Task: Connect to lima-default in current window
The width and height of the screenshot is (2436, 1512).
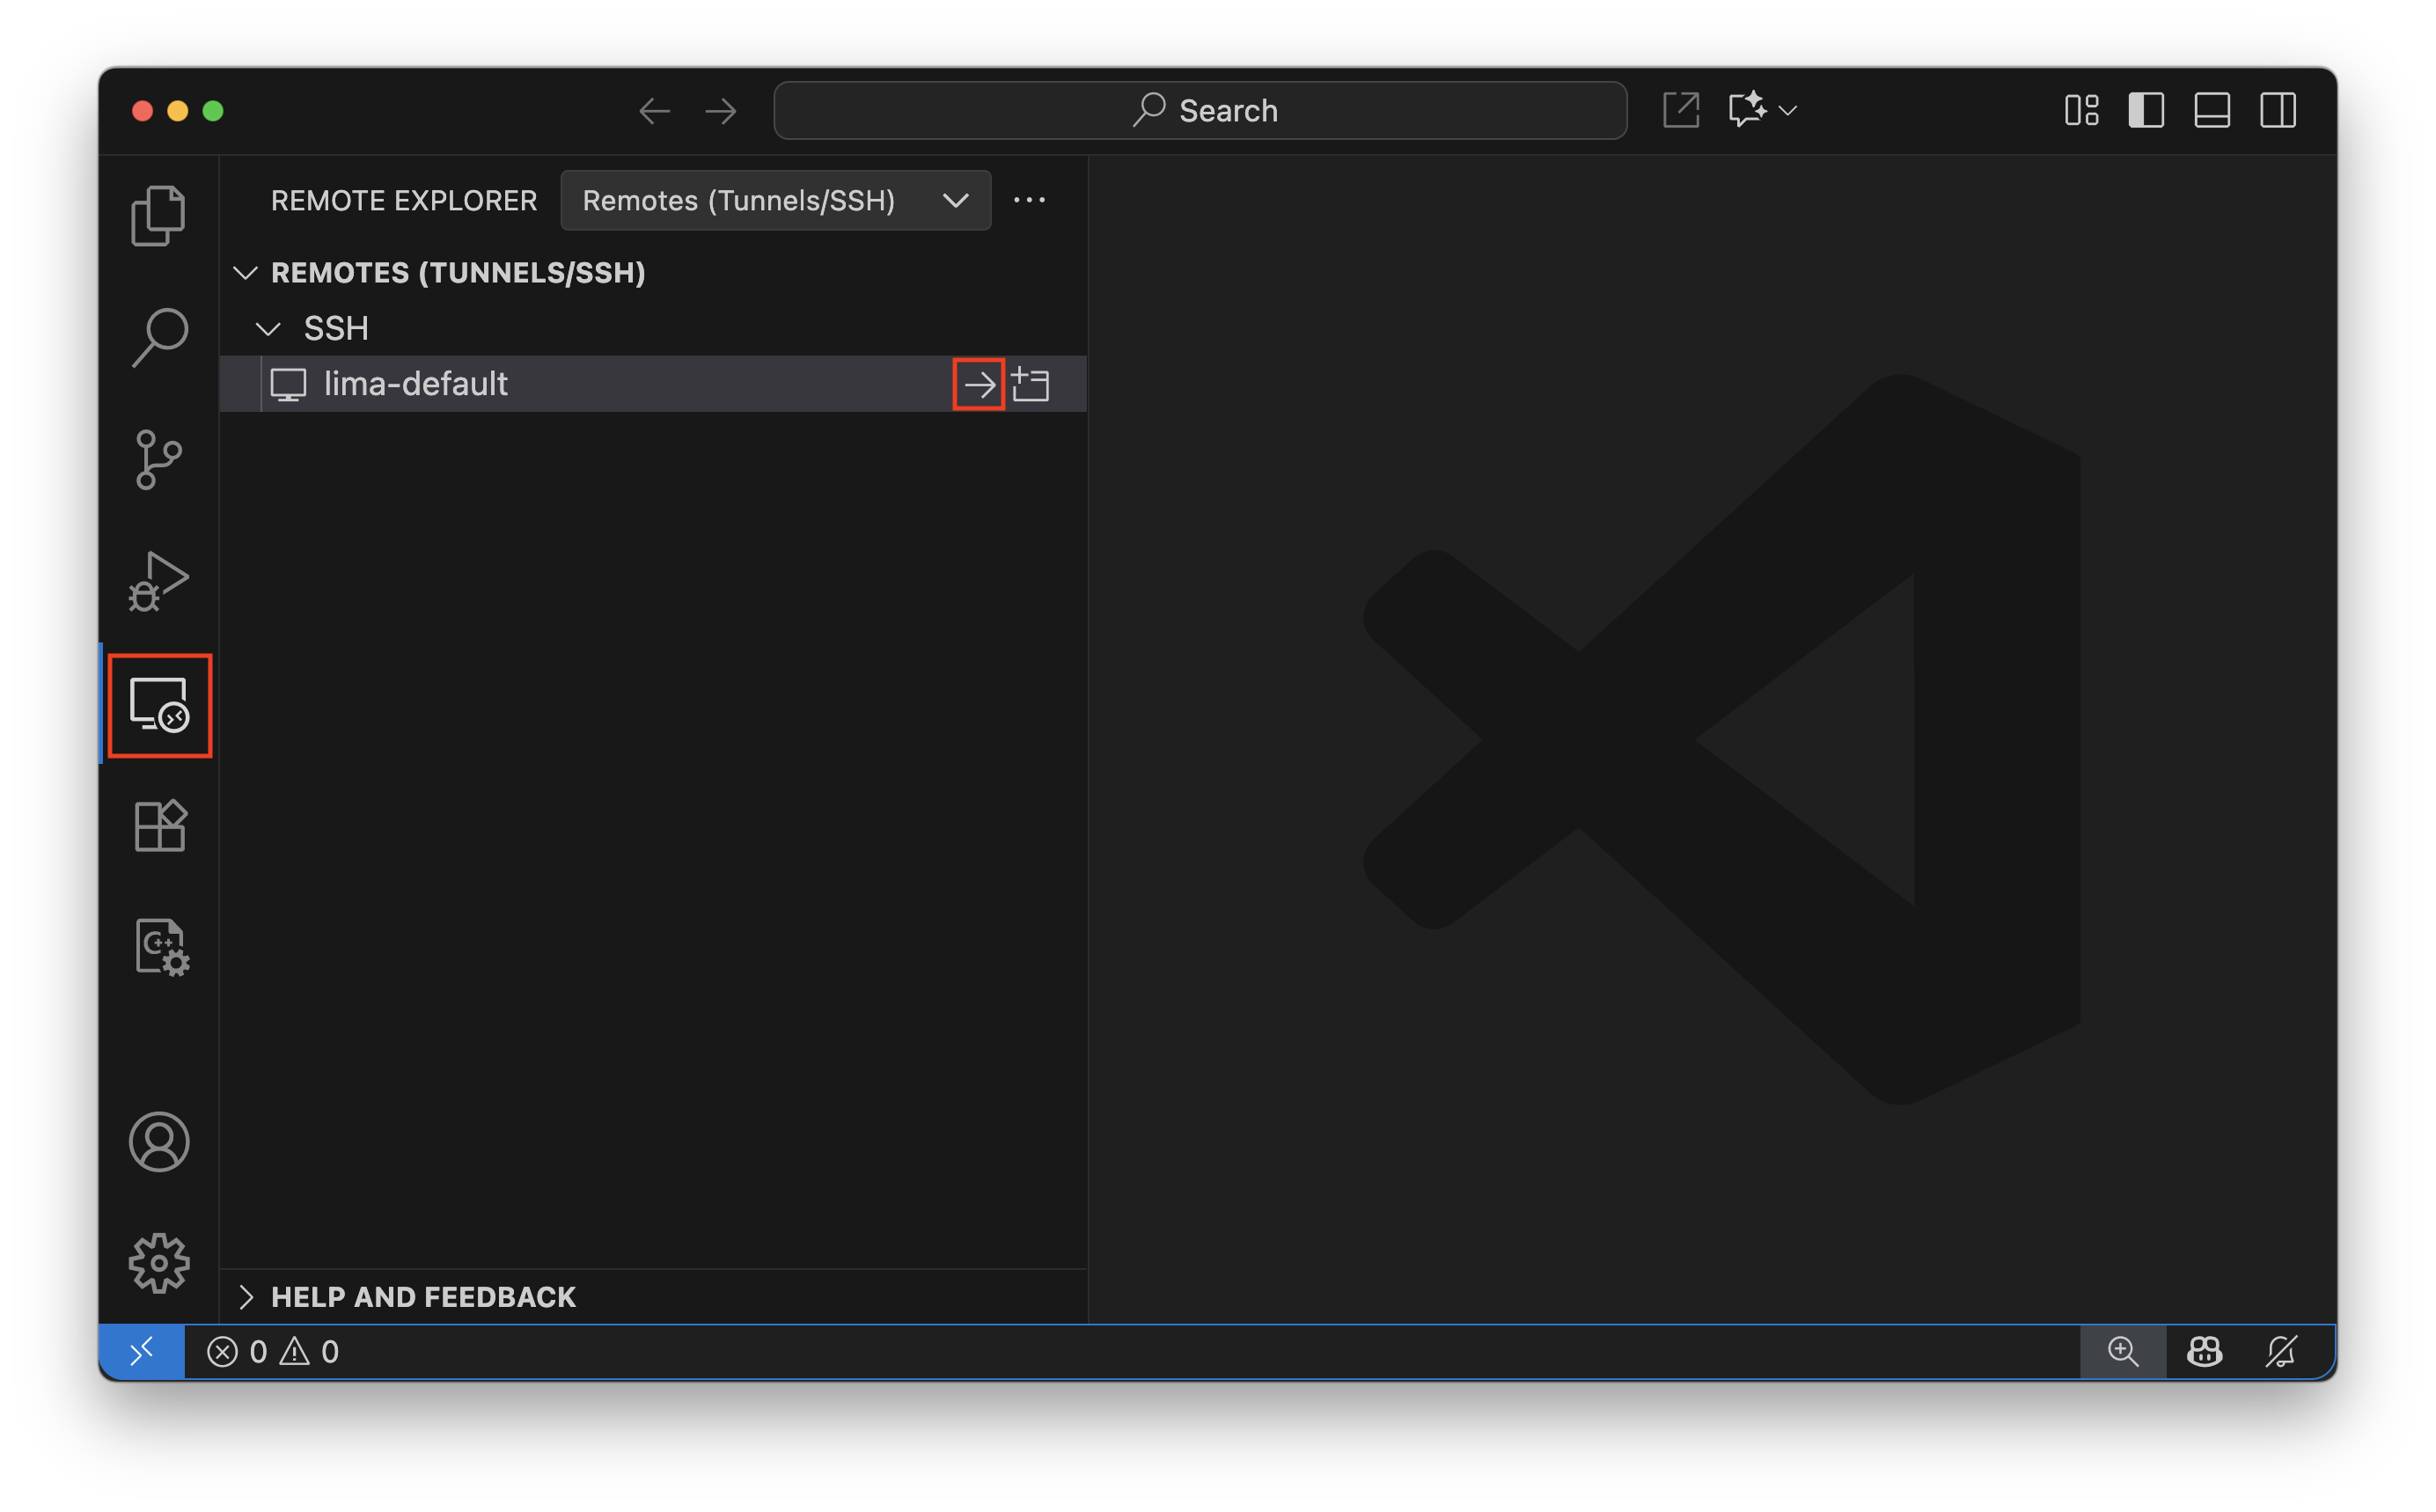Action: pos(978,384)
